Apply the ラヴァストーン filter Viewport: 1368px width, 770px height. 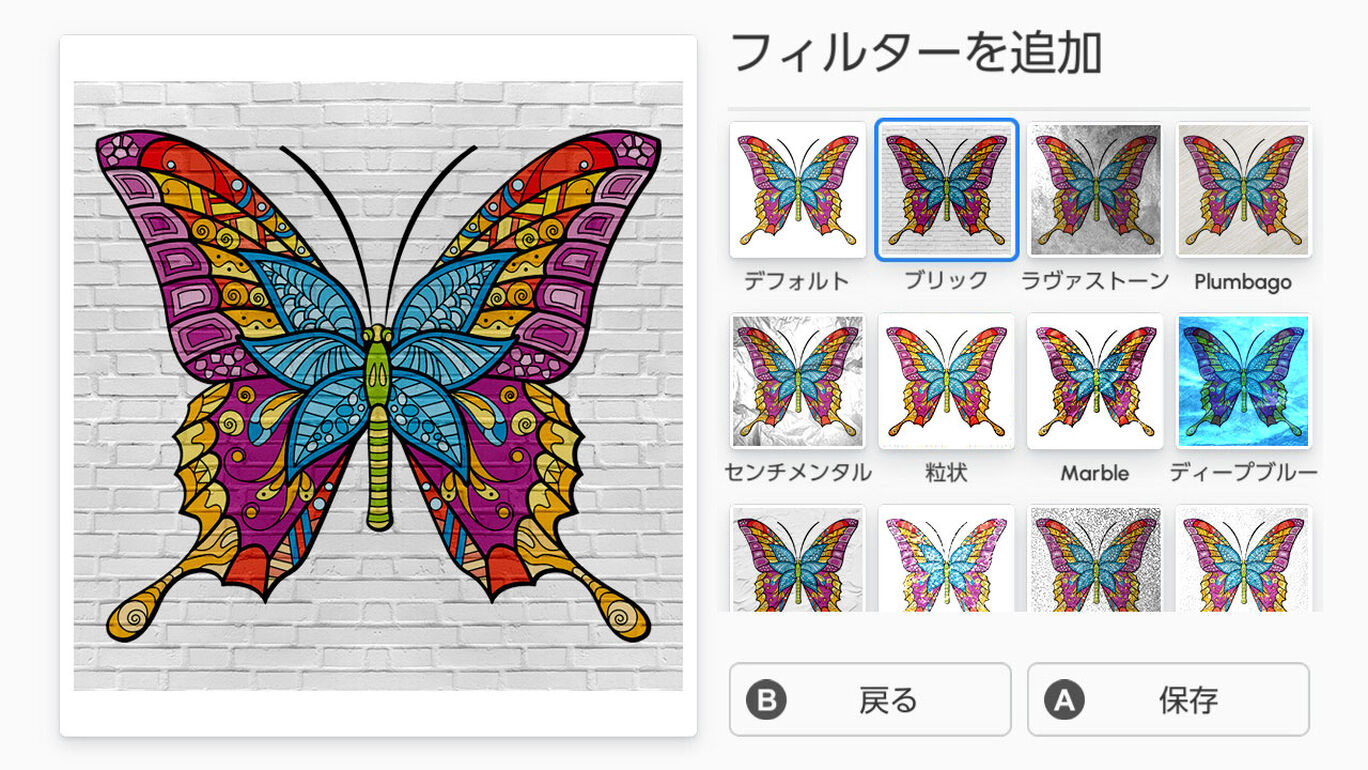coord(1095,190)
